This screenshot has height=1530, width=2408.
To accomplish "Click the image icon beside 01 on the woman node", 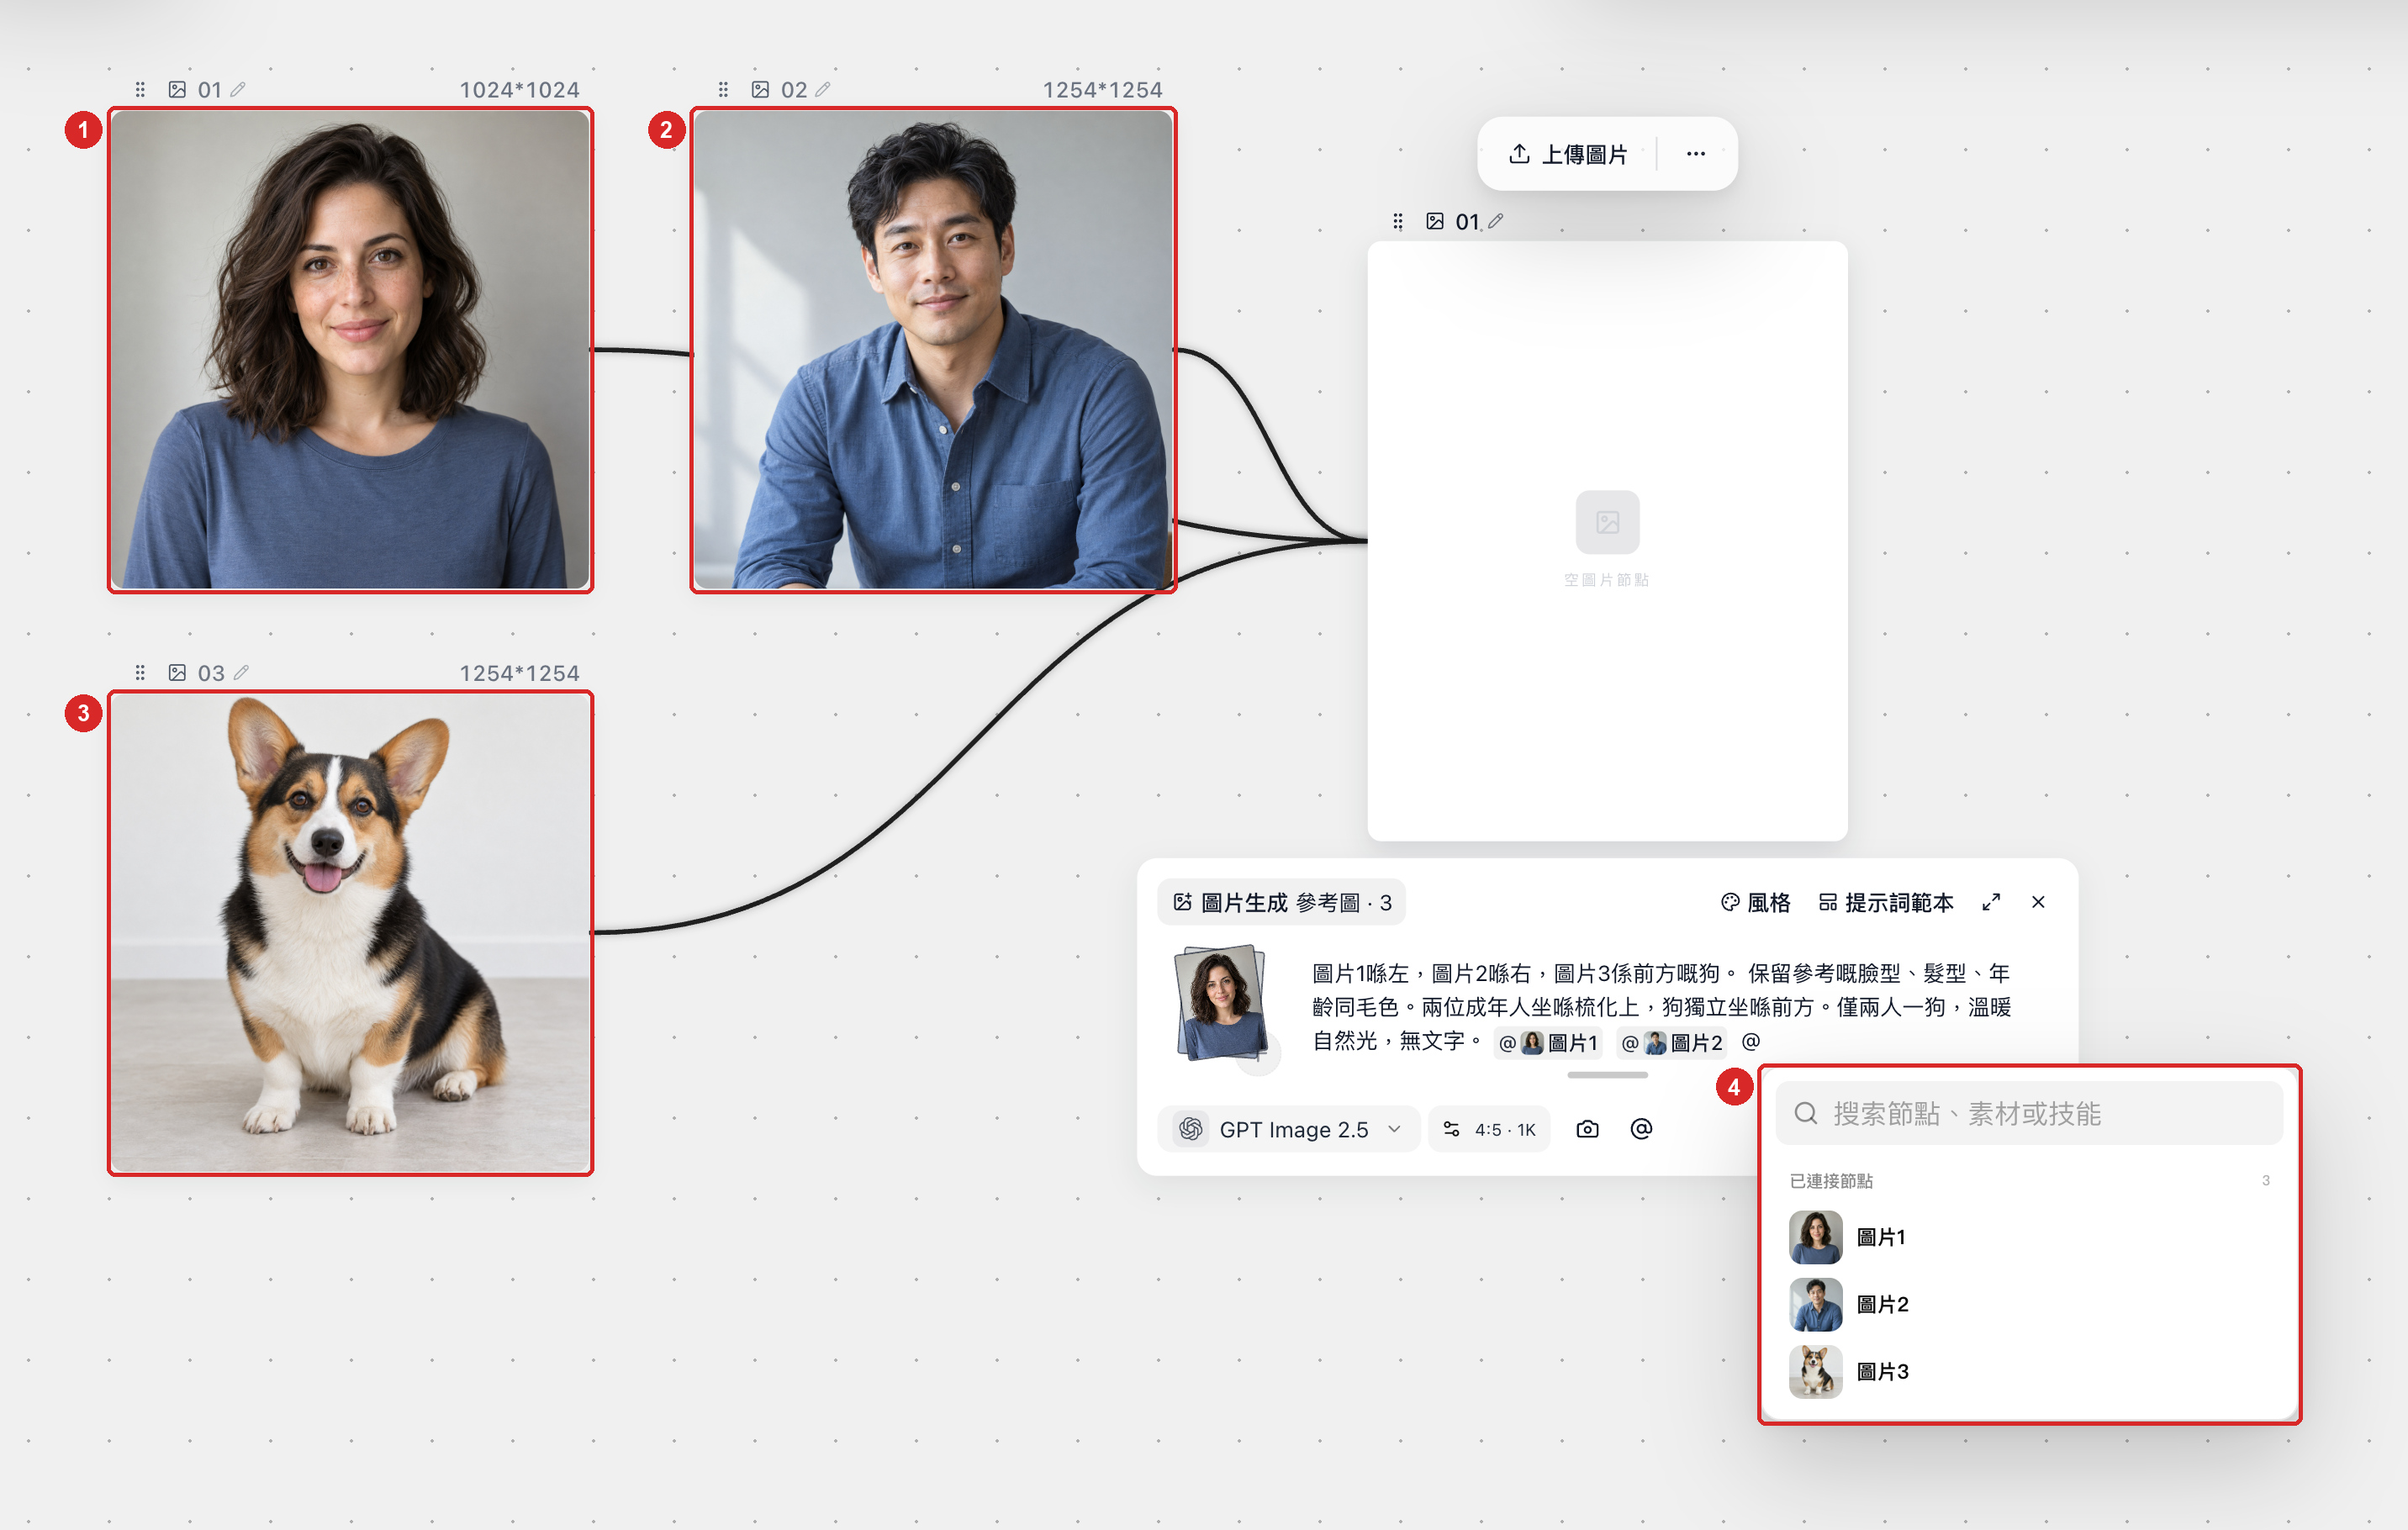I will pos(177,90).
